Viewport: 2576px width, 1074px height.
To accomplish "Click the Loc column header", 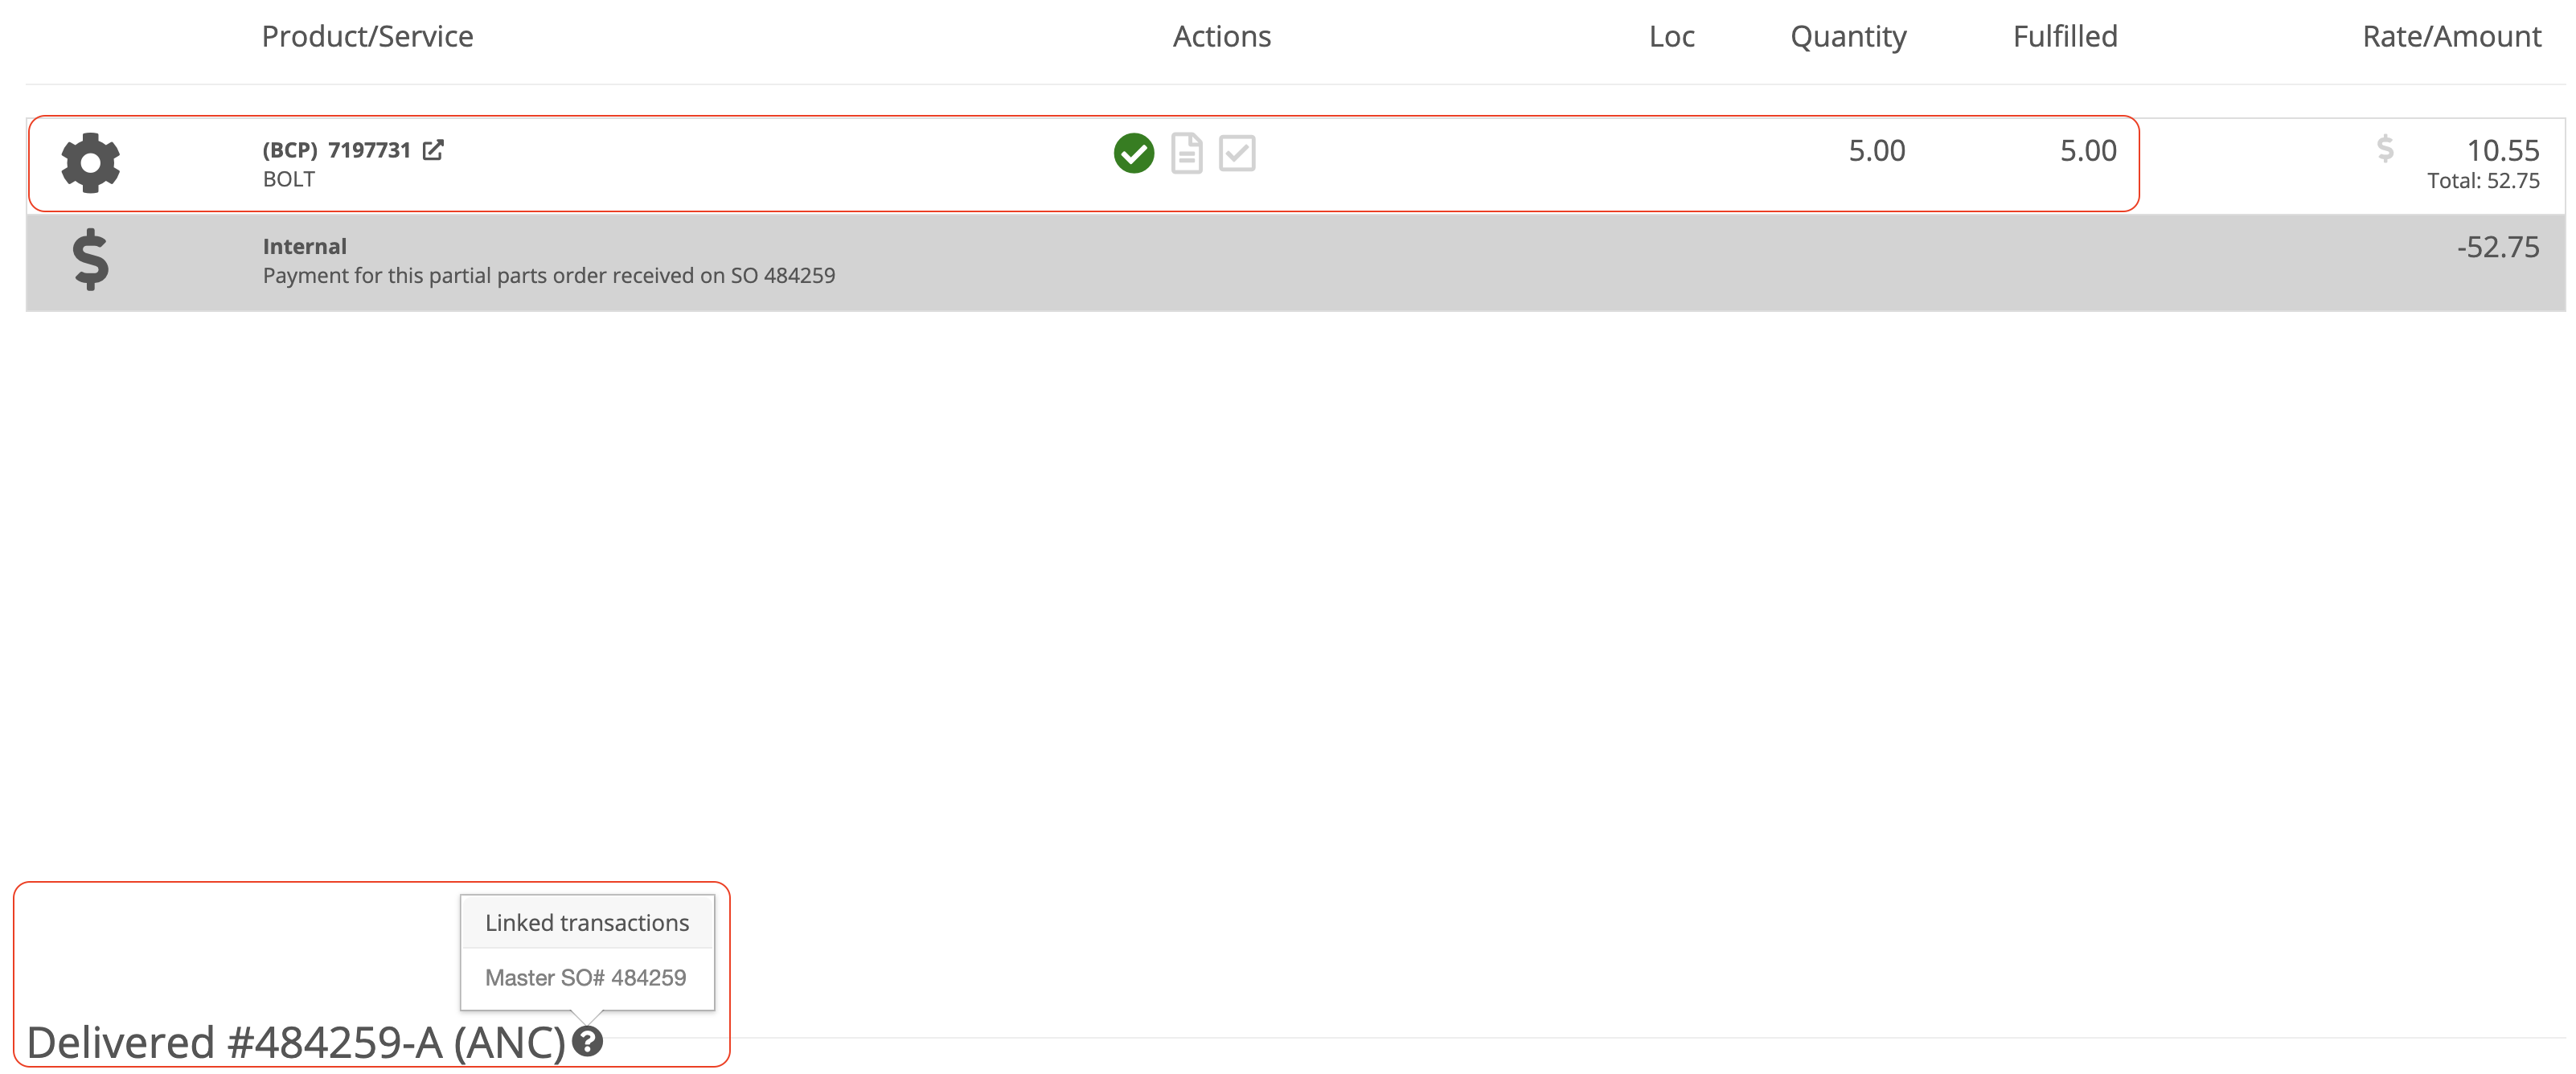I will pos(1672,37).
